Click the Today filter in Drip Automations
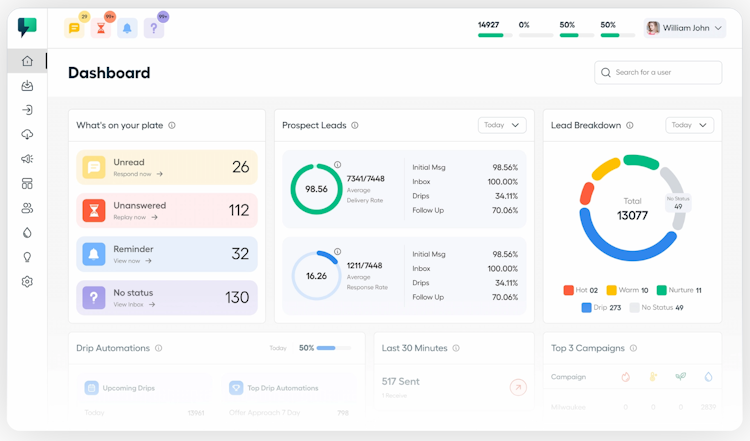The width and height of the screenshot is (750, 441). (x=278, y=348)
